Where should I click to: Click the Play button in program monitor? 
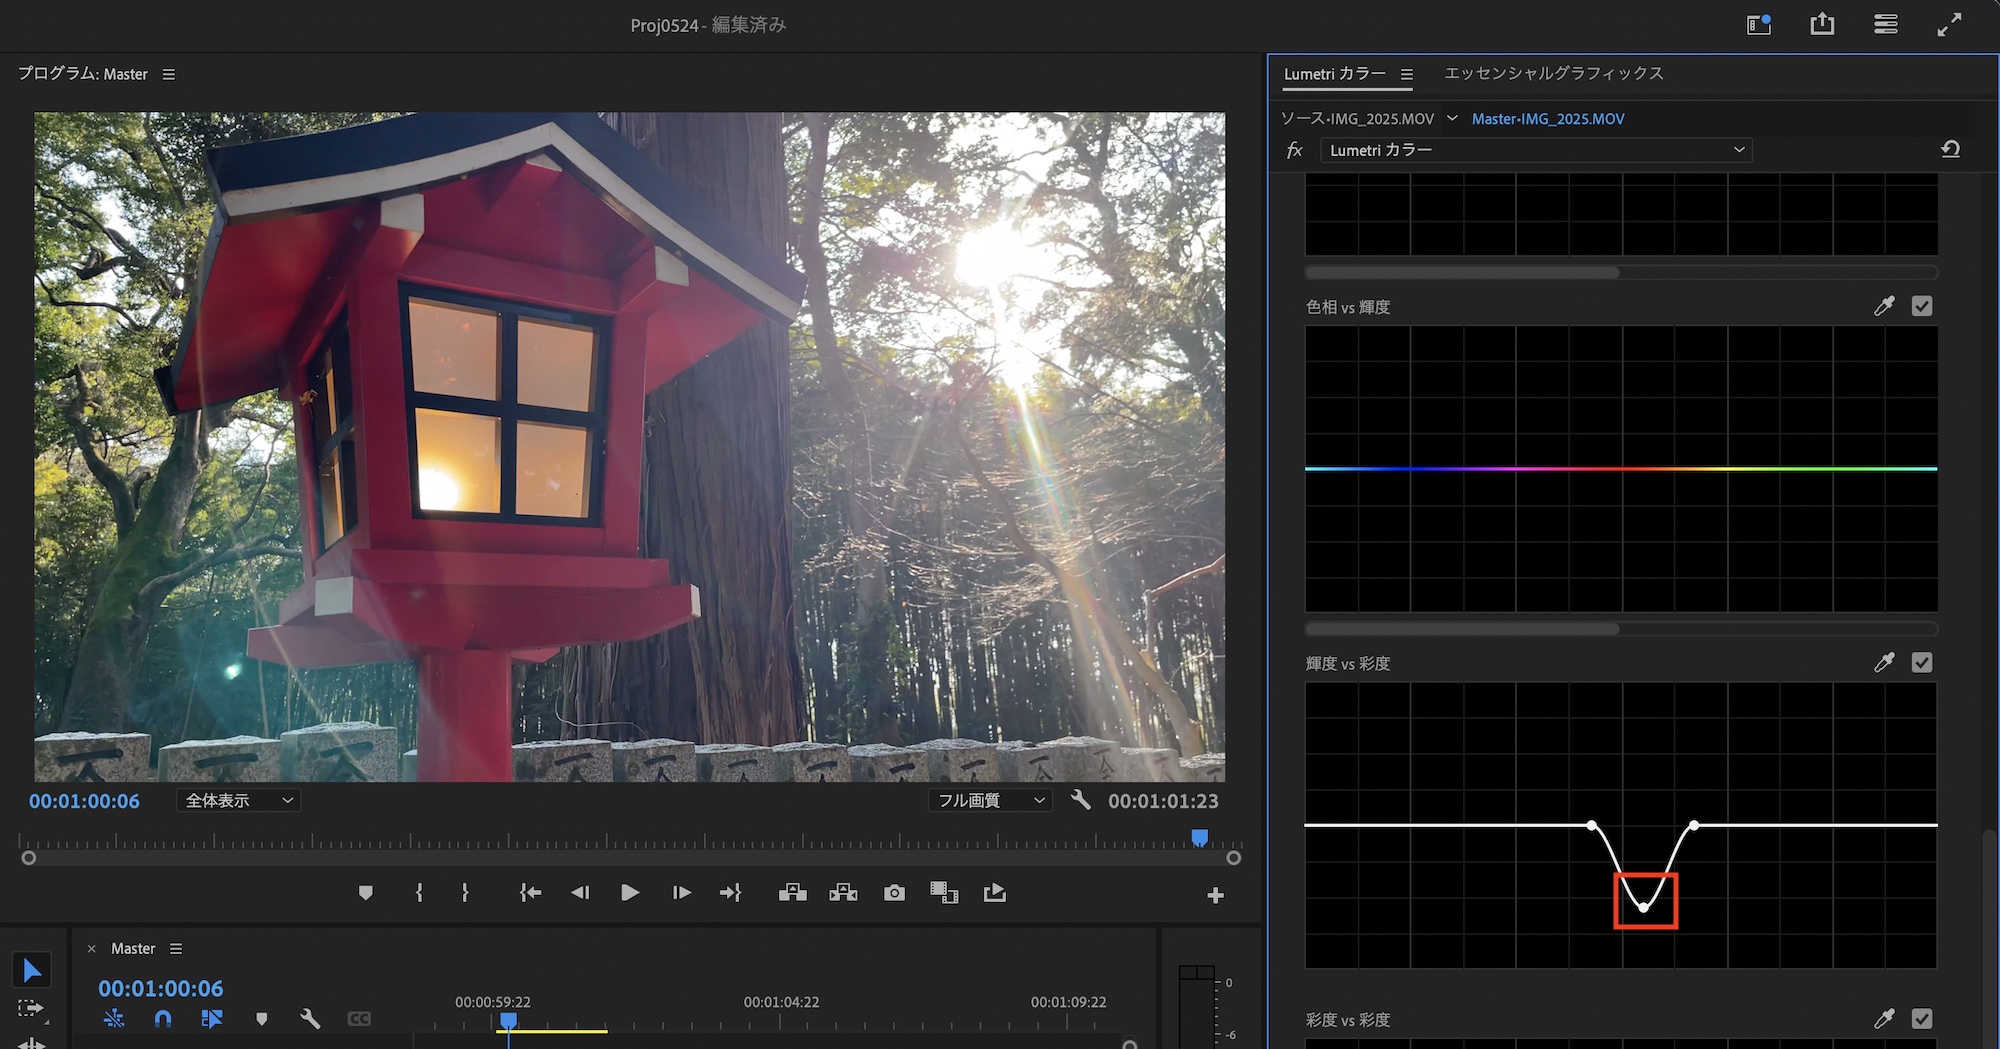coord(629,892)
